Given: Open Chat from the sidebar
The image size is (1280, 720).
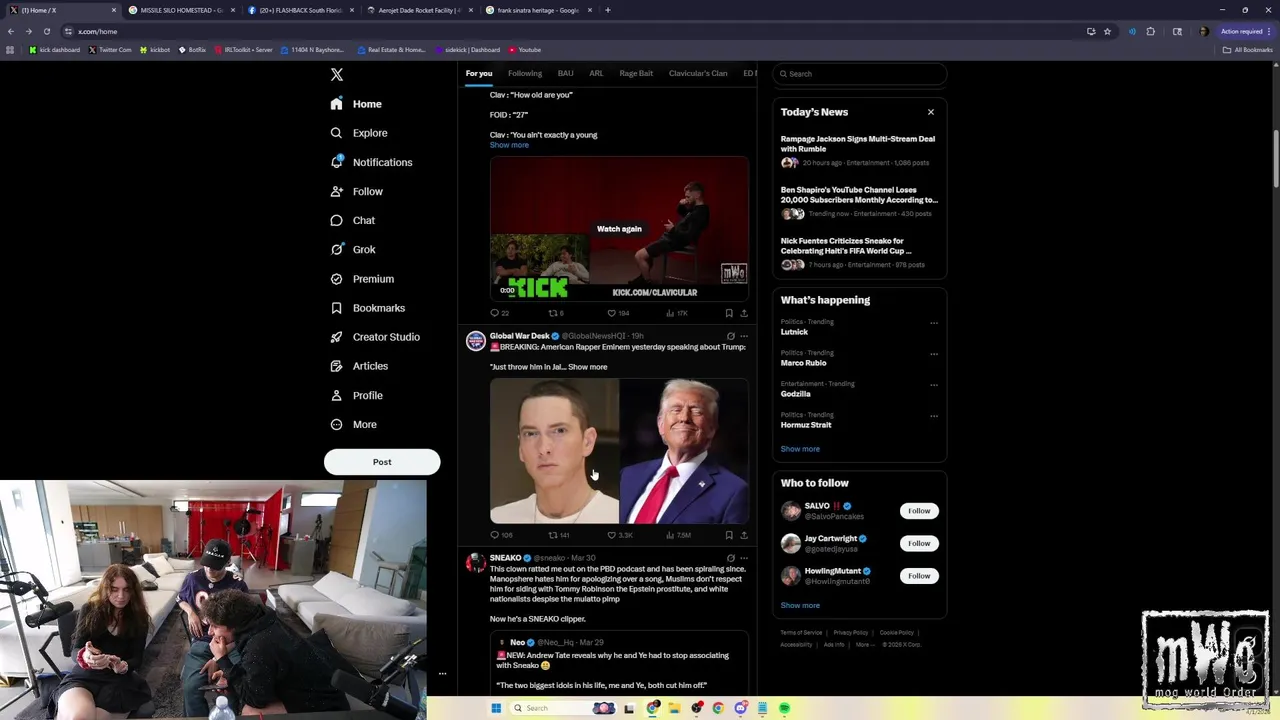Looking at the screenshot, I should (x=353, y=220).
